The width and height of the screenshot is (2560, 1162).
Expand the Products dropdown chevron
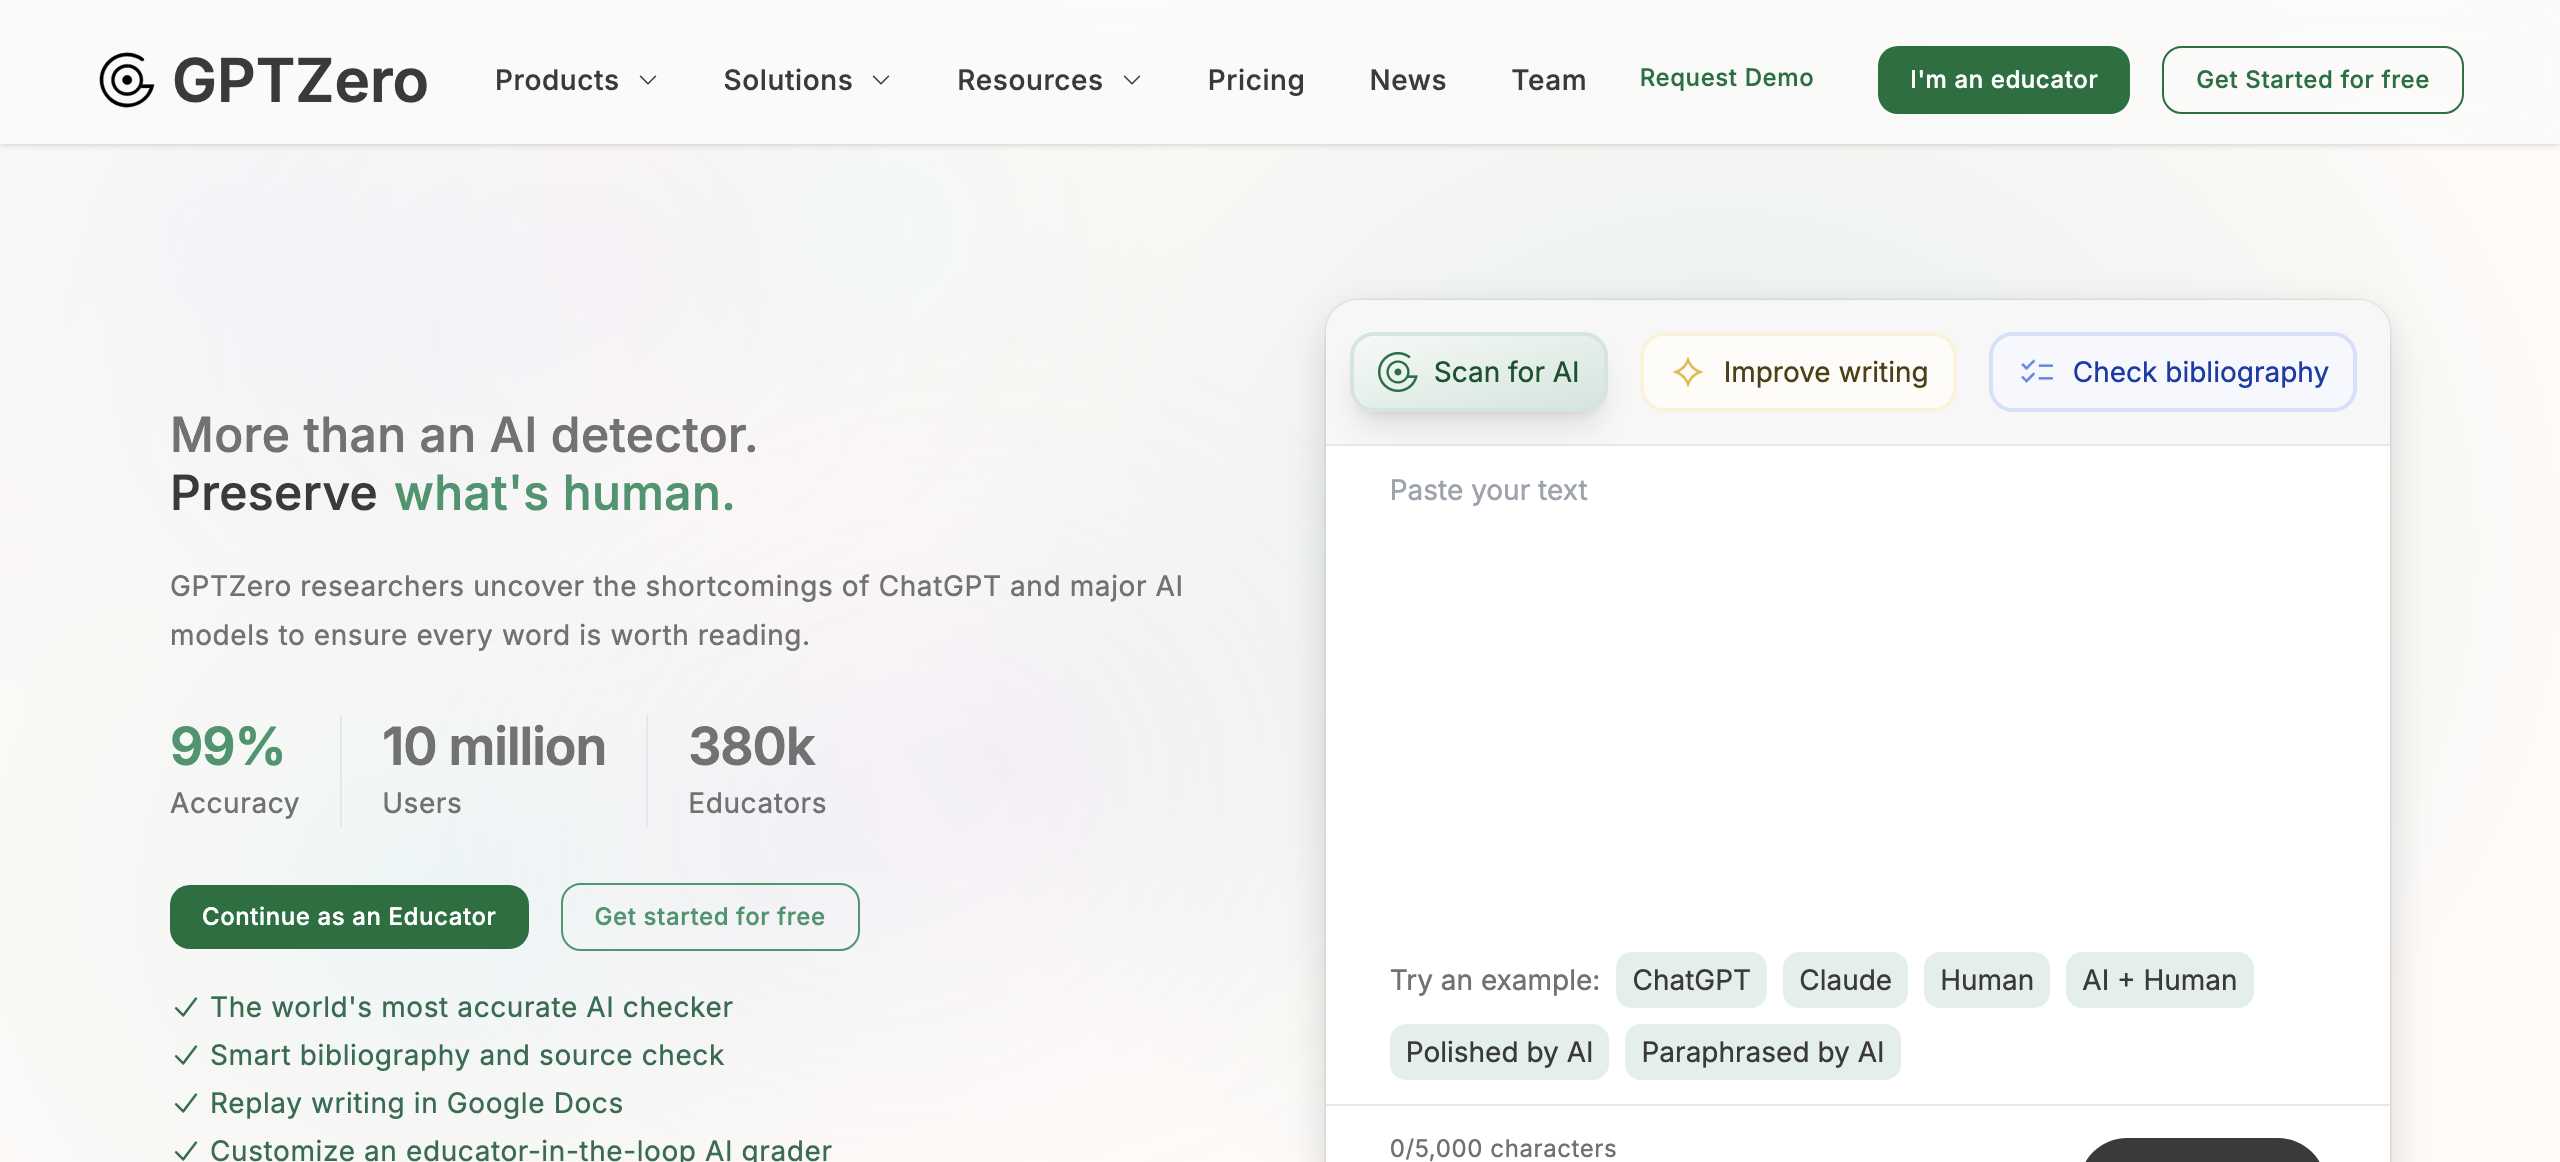point(648,80)
